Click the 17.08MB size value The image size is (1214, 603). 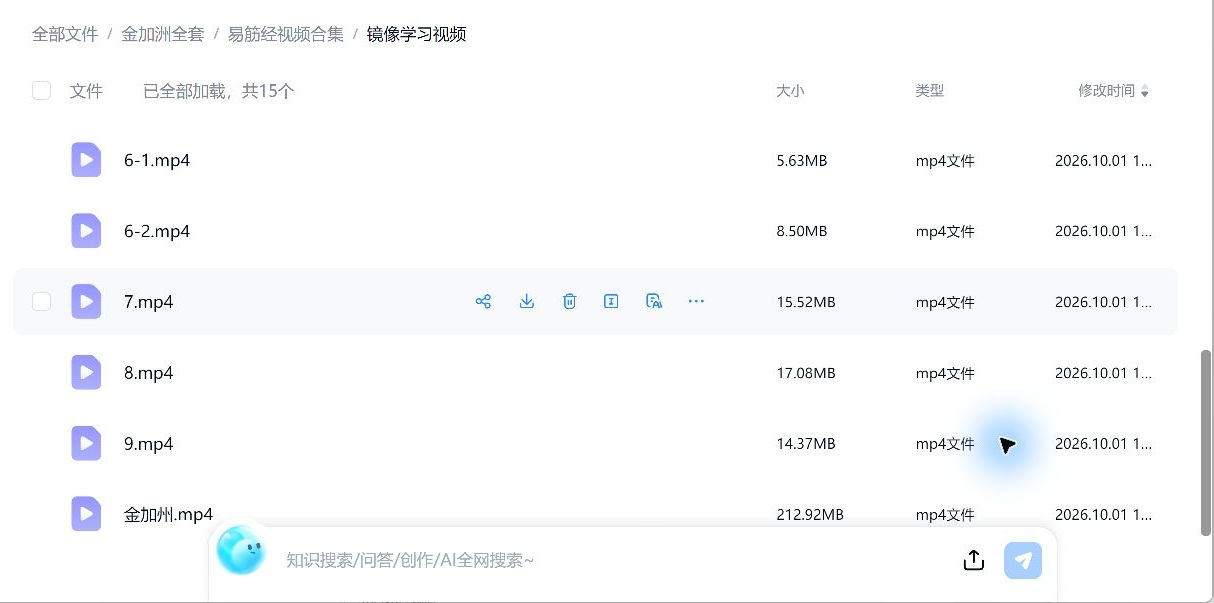click(x=806, y=374)
